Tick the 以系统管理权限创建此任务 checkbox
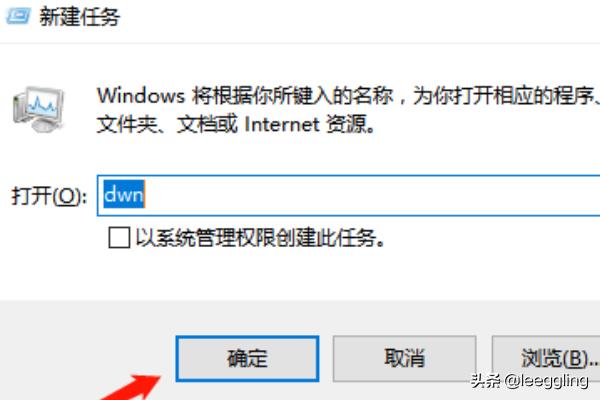Image resolution: width=600 pixels, height=400 pixels. (x=119, y=238)
